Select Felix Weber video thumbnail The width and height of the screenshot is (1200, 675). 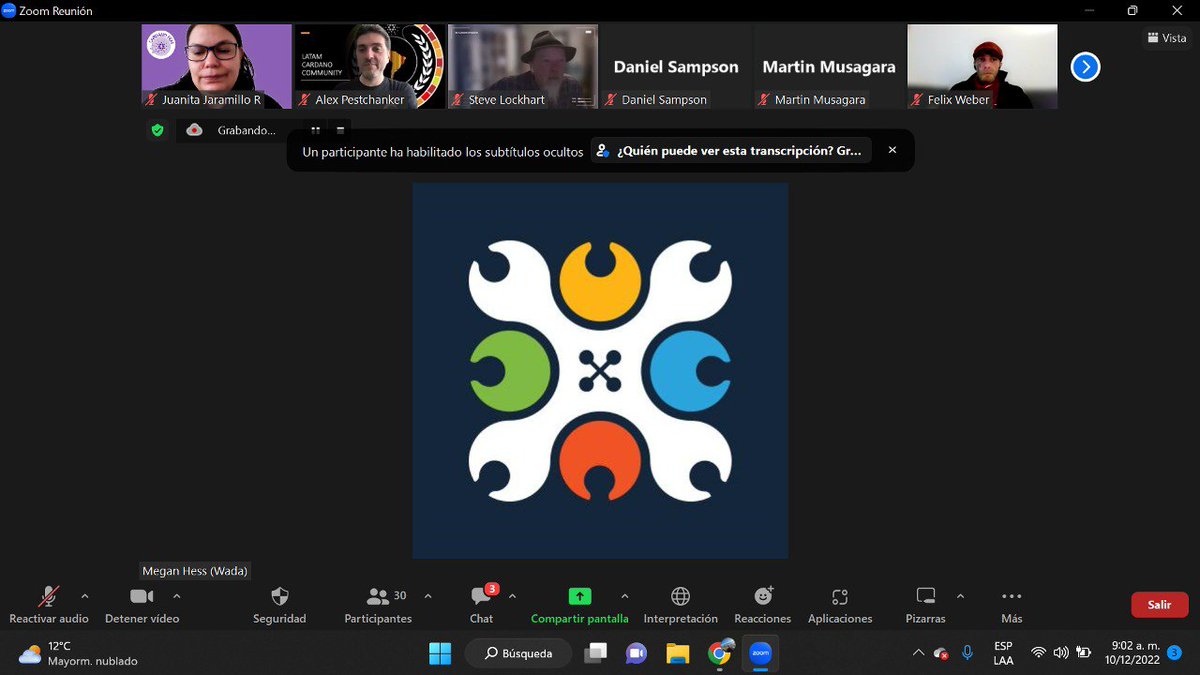(982, 67)
